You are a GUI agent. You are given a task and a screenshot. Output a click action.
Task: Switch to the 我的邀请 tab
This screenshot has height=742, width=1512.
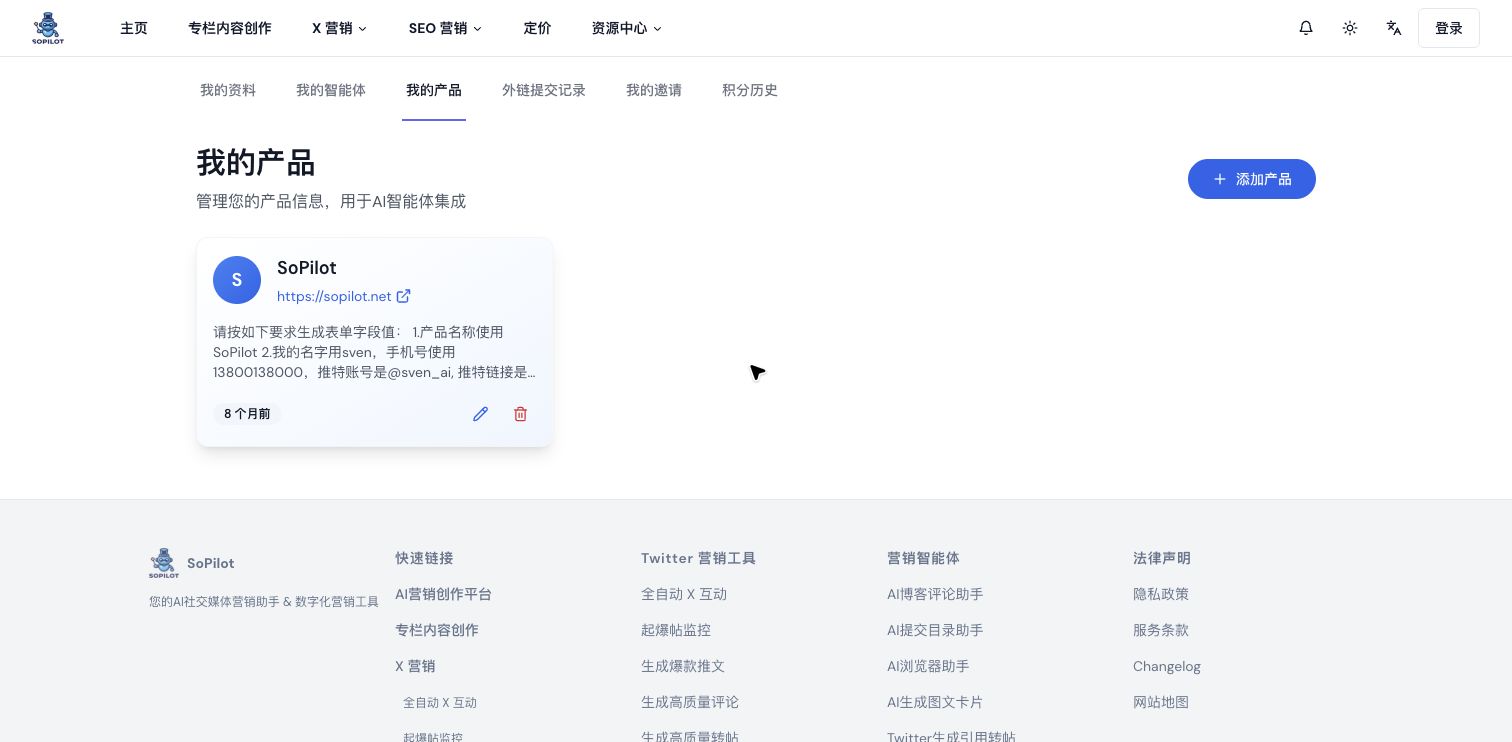[654, 90]
